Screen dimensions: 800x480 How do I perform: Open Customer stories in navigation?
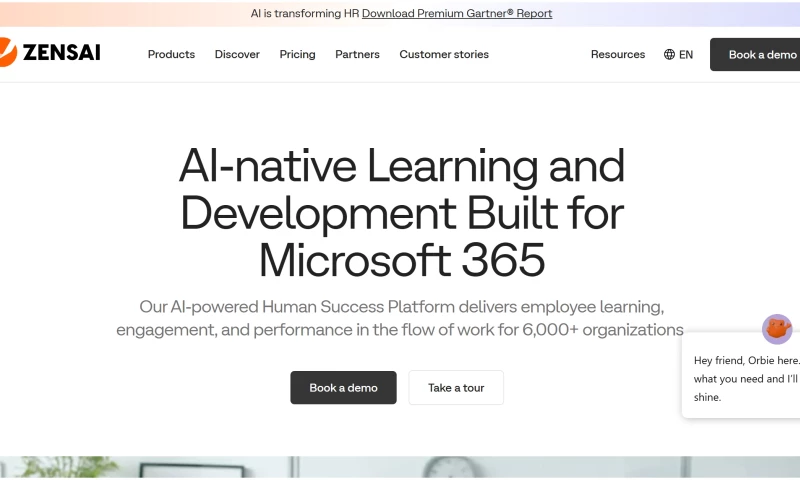[444, 55]
